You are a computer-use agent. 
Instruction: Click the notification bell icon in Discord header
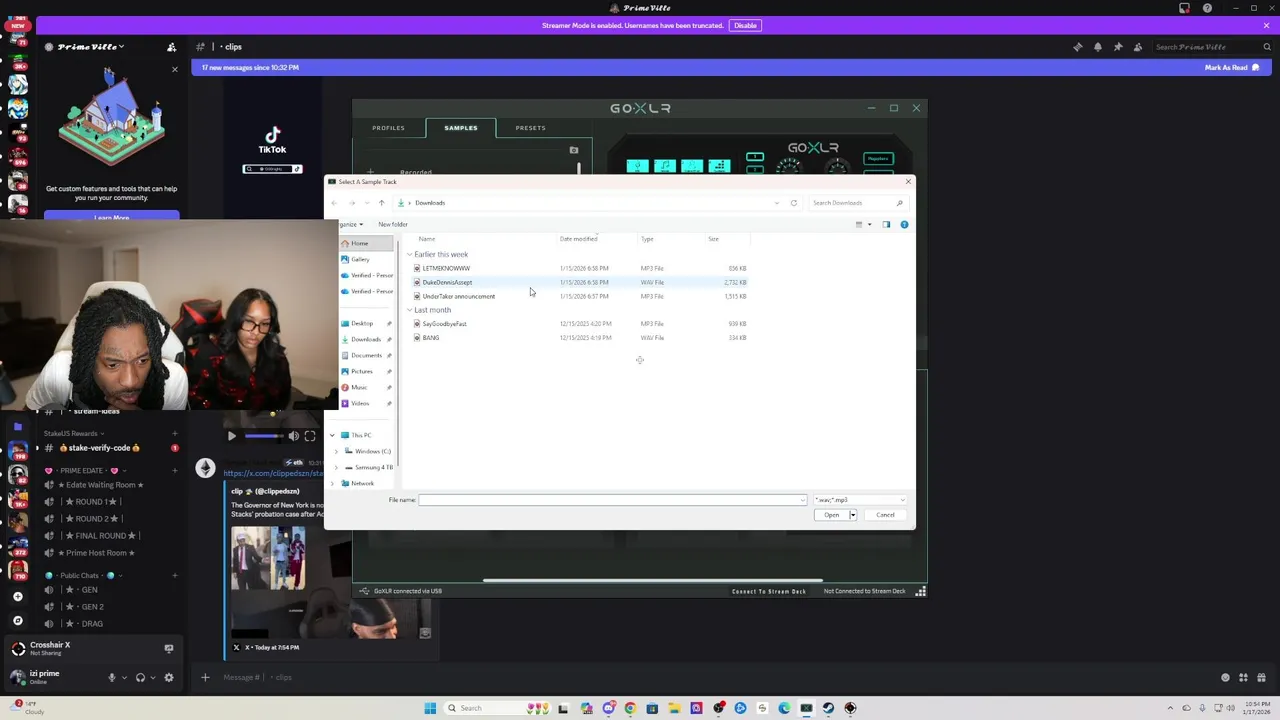(1098, 47)
